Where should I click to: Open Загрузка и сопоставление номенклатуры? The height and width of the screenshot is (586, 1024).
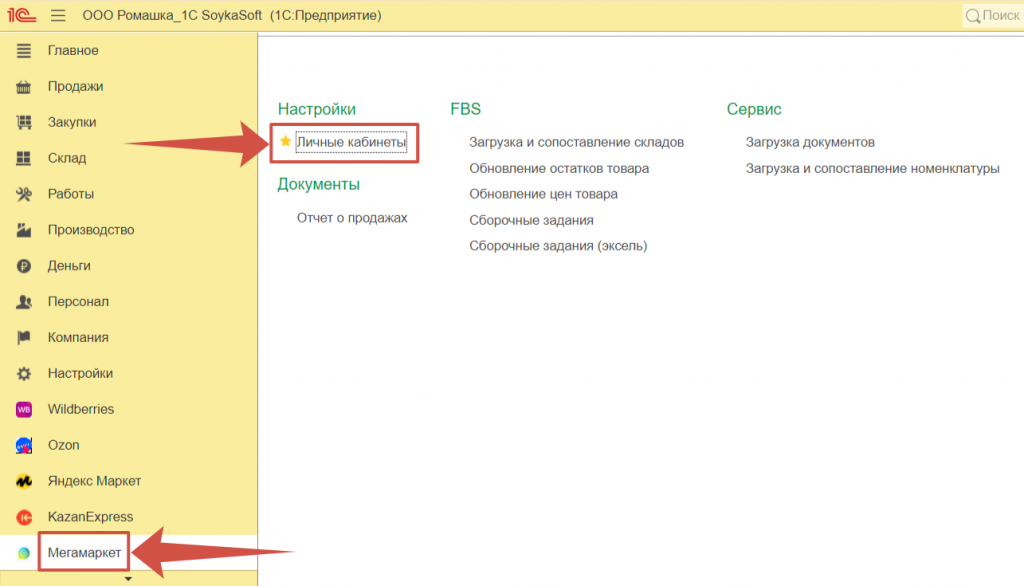872,168
